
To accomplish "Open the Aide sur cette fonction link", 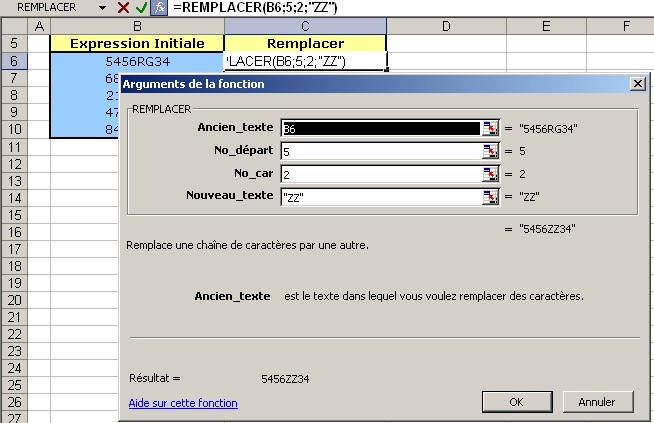I will click(183, 403).
